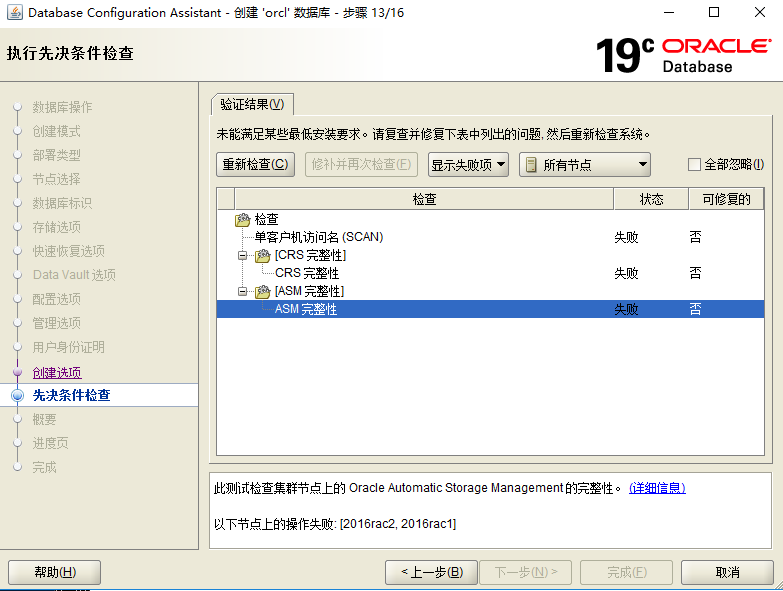
Task: Click the node icon in 所有节点 dropdown
Action: pos(532,165)
